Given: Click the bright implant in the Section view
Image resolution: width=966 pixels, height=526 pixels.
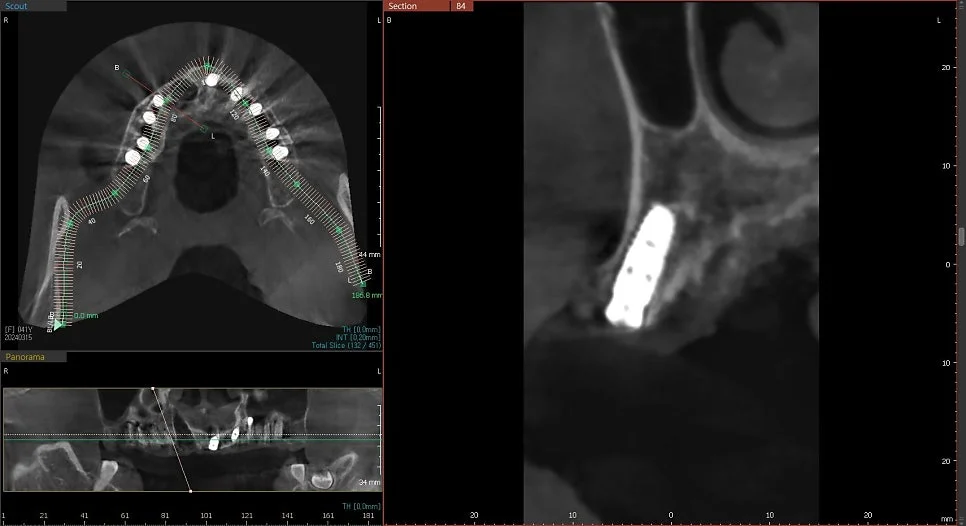Looking at the screenshot, I should point(639,267).
